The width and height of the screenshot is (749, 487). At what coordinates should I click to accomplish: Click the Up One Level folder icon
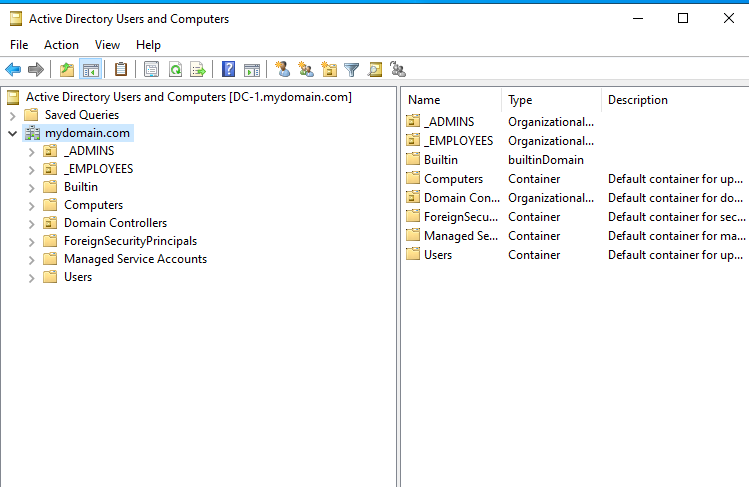(x=67, y=70)
